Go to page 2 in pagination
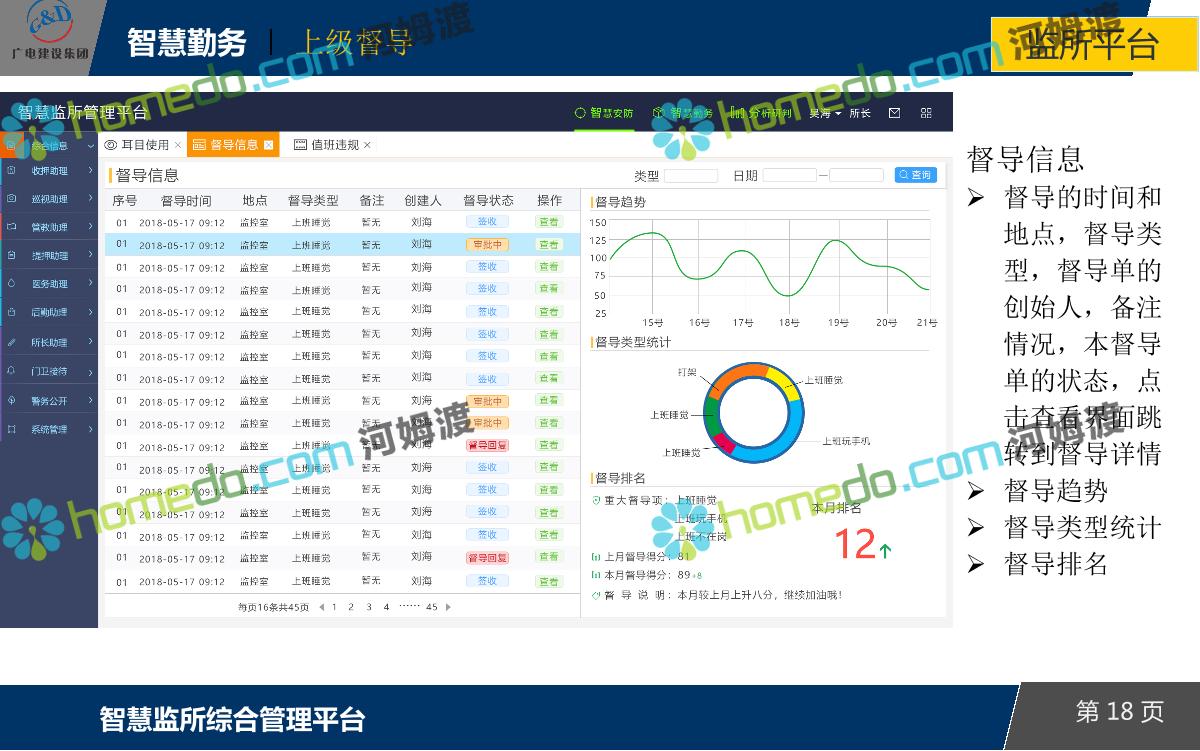Viewport: 1200px width, 751px height. 351,607
